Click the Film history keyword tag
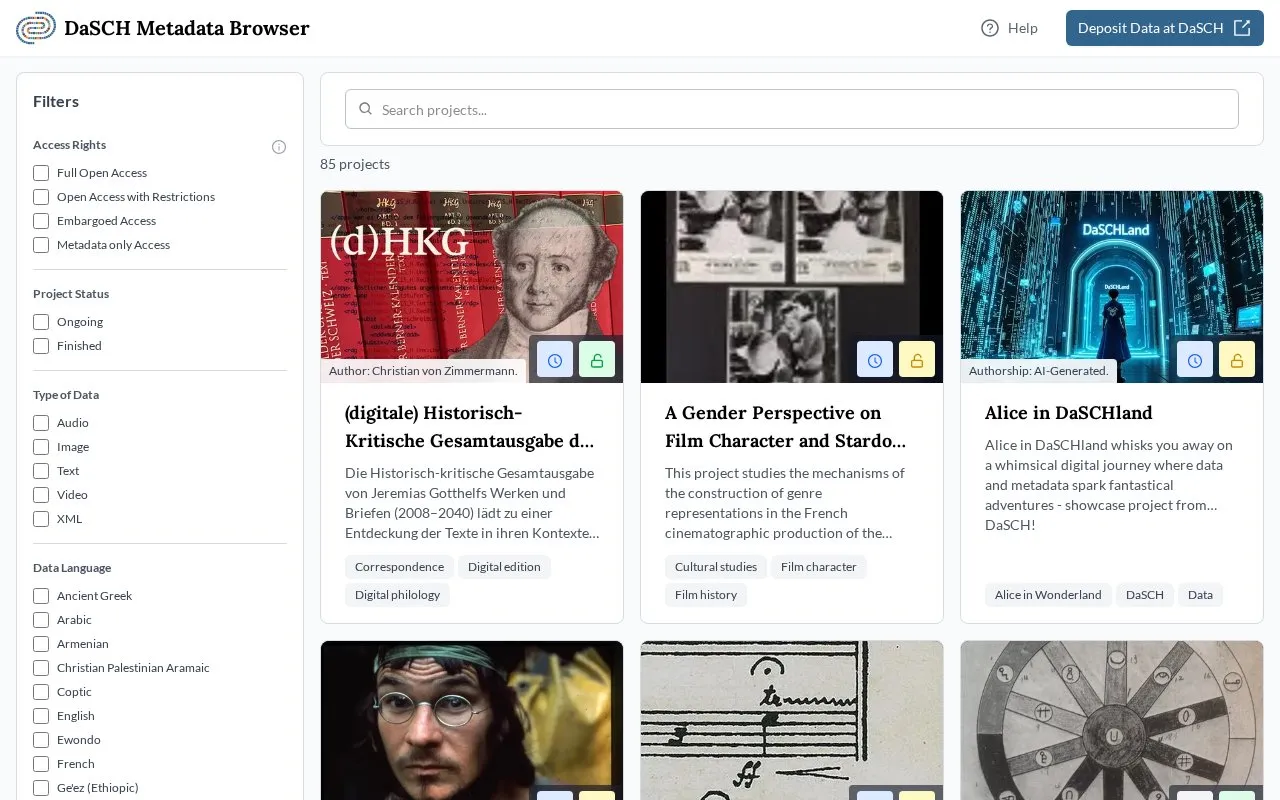 coord(706,595)
